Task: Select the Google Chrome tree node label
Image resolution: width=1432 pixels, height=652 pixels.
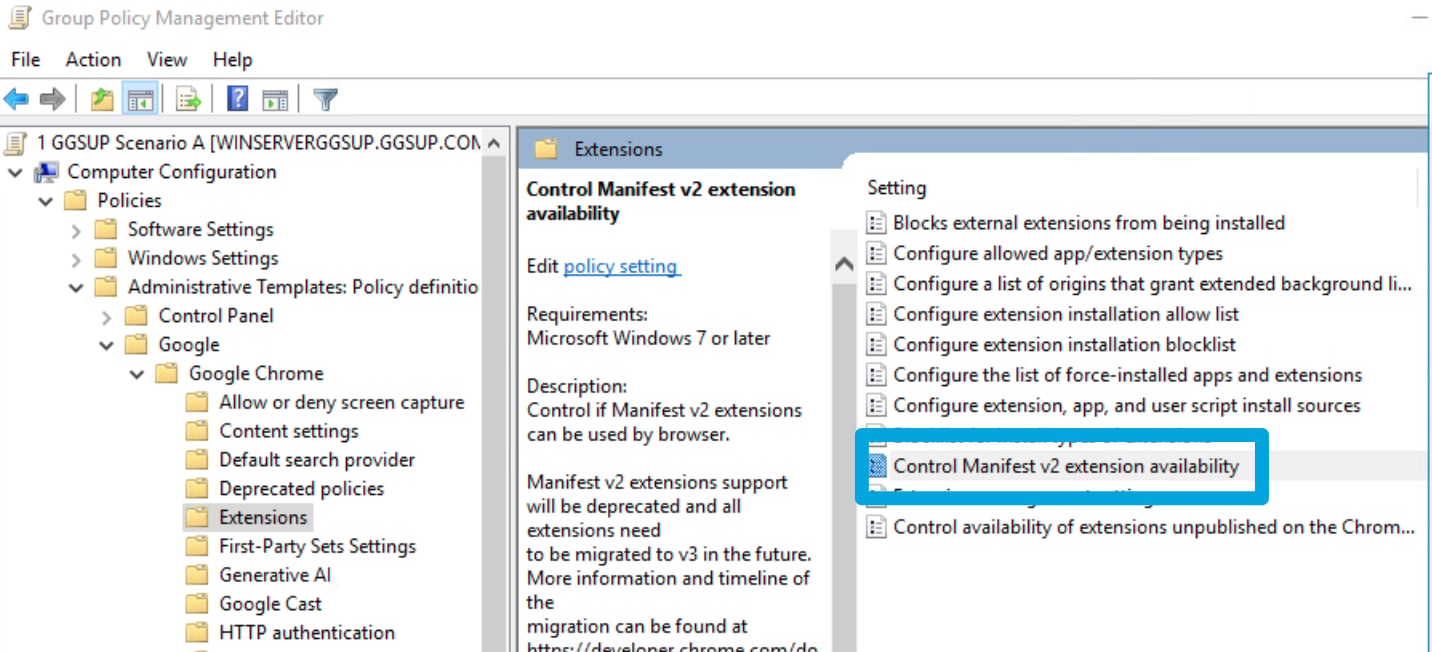Action: 256,373
